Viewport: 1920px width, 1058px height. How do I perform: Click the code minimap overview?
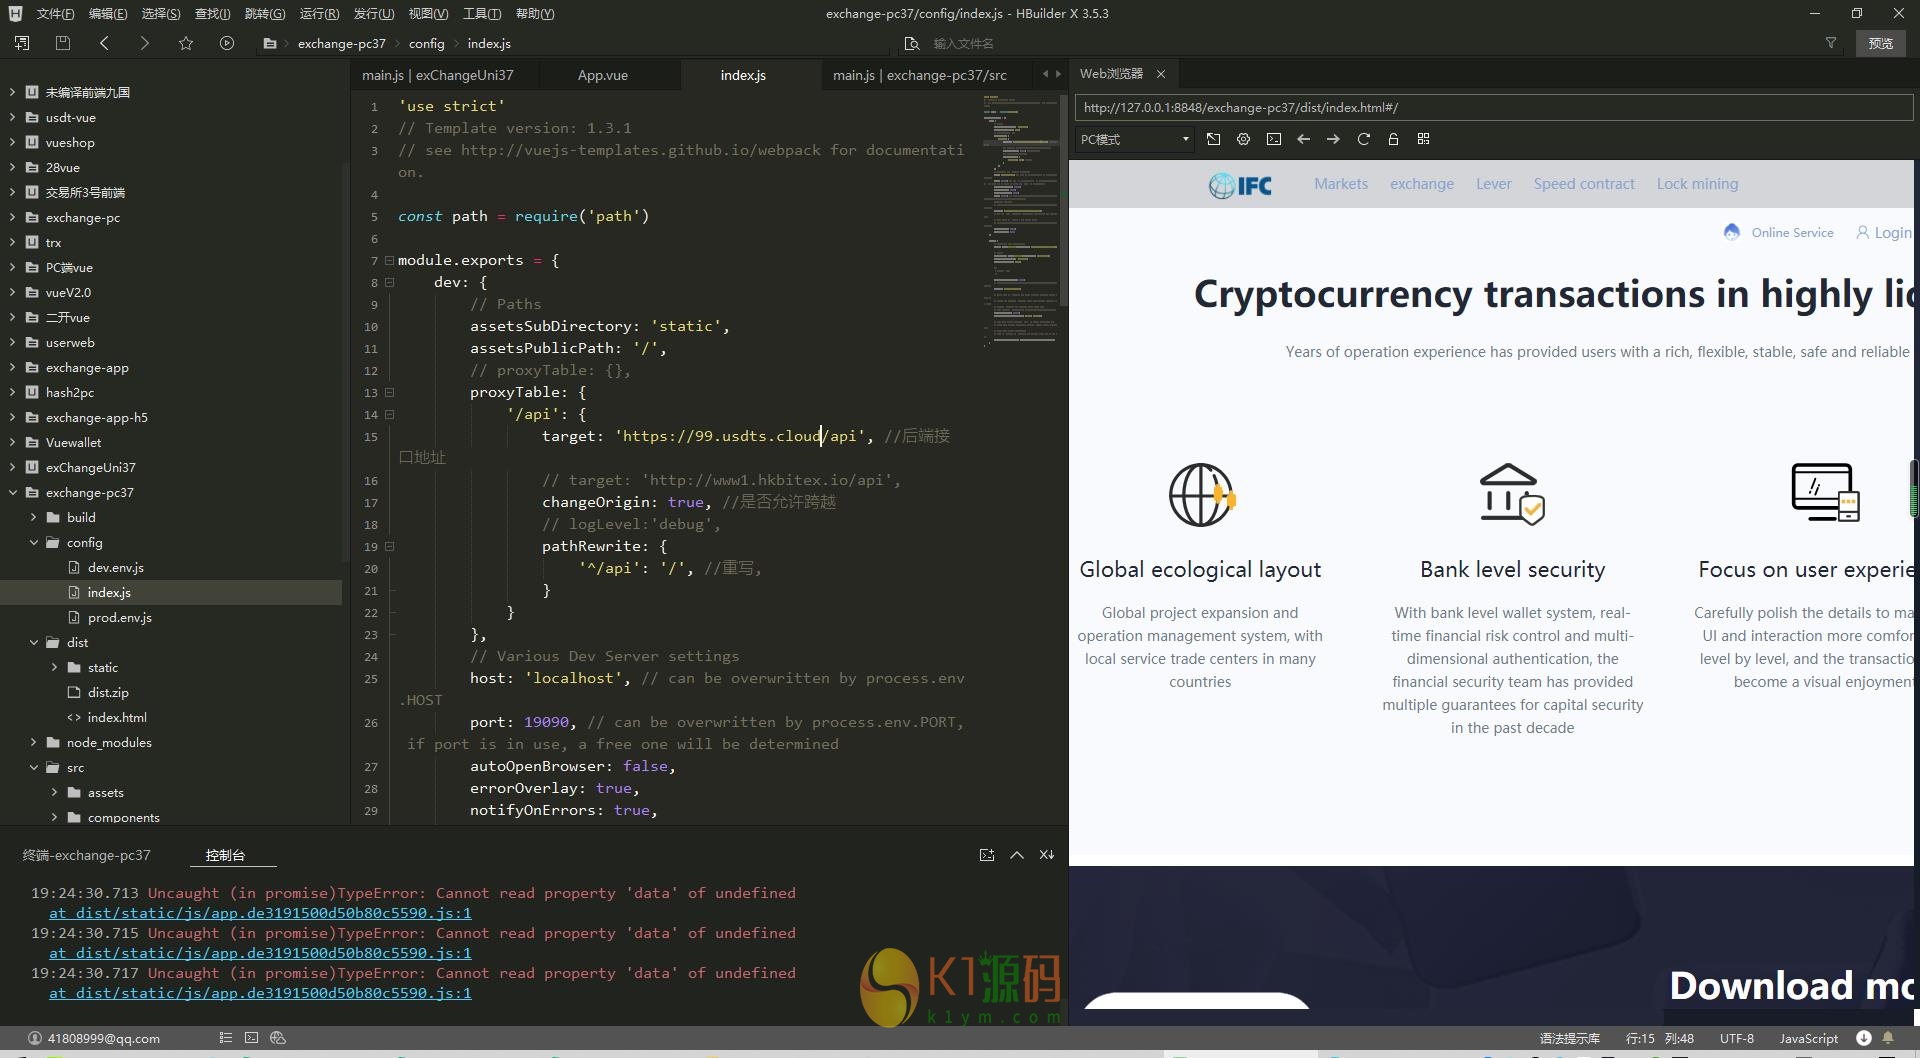pyautogui.click(x=1020, y=220)
